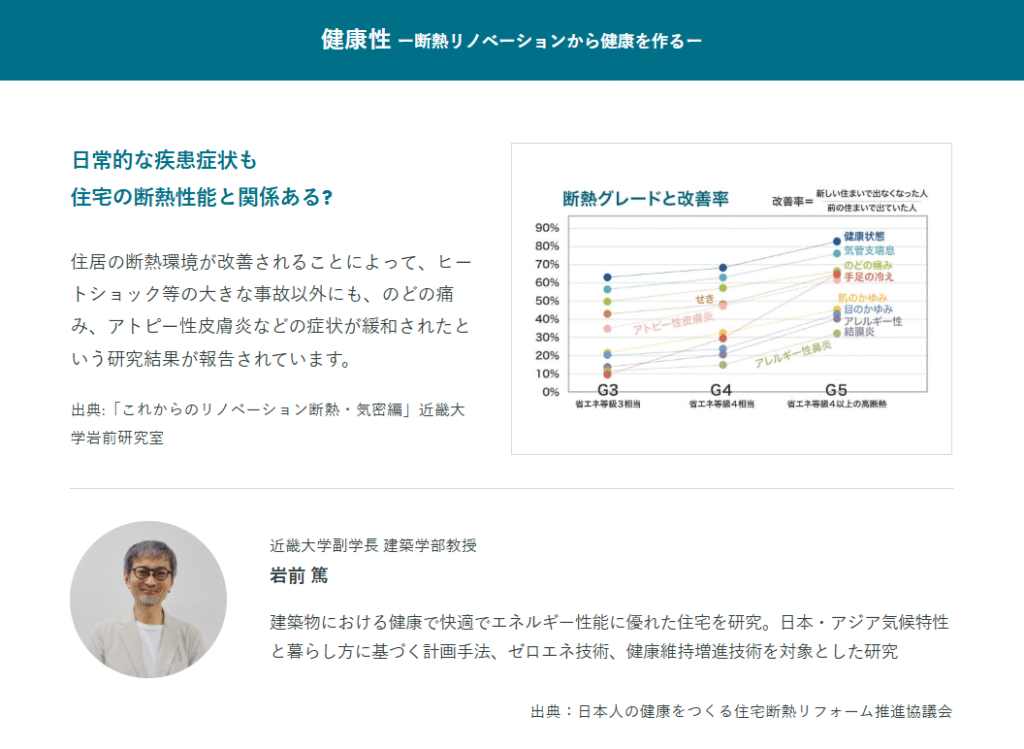Click the profile photo of 岩前 篤
Screen dimensions: 1024x749
click(x=148, y=599)
